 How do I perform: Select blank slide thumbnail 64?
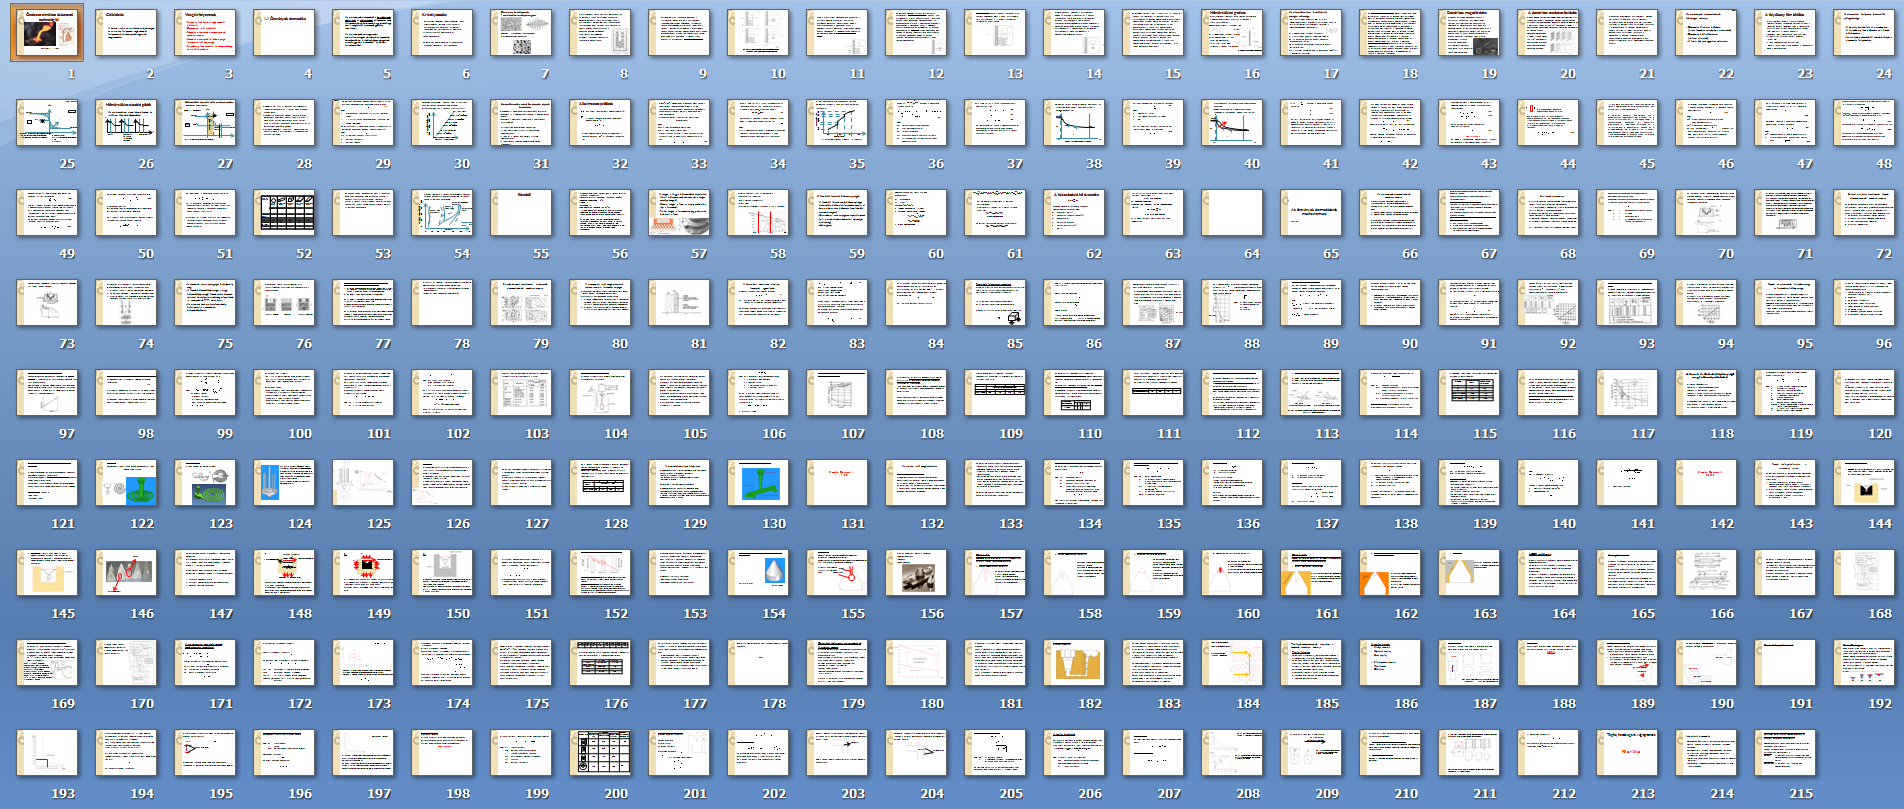[x=1232, y=213]
